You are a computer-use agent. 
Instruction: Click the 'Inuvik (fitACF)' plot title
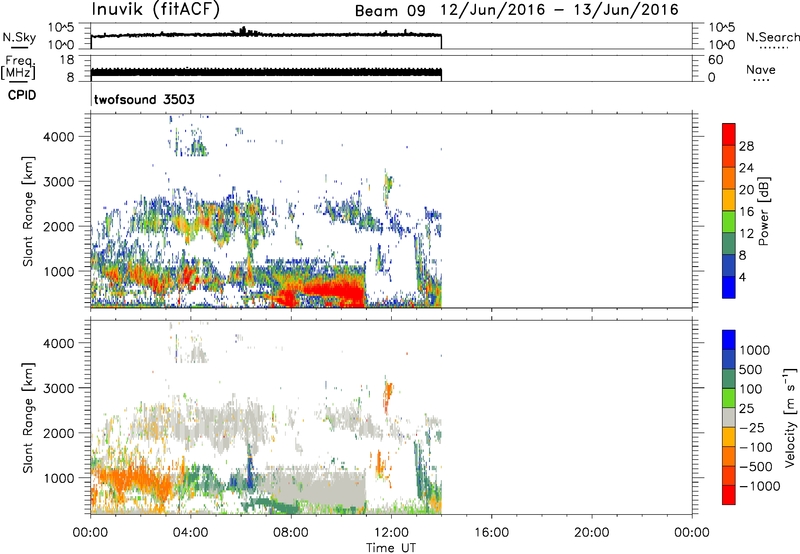click(x=156, y=9)
